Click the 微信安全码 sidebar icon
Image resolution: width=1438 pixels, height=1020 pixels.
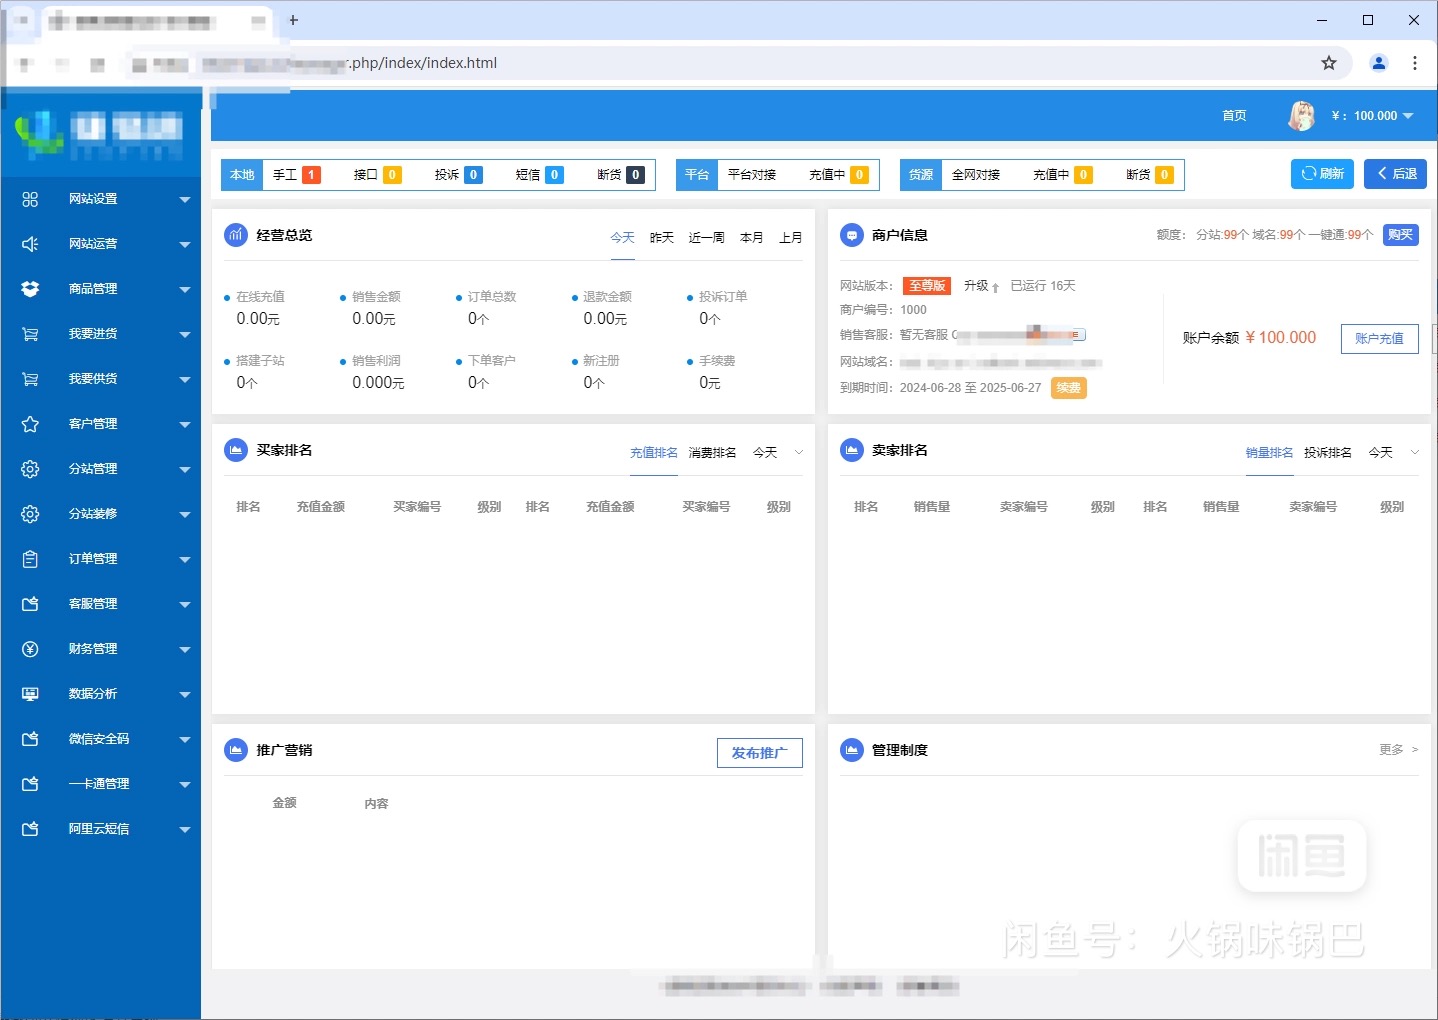tap(30, 738)
